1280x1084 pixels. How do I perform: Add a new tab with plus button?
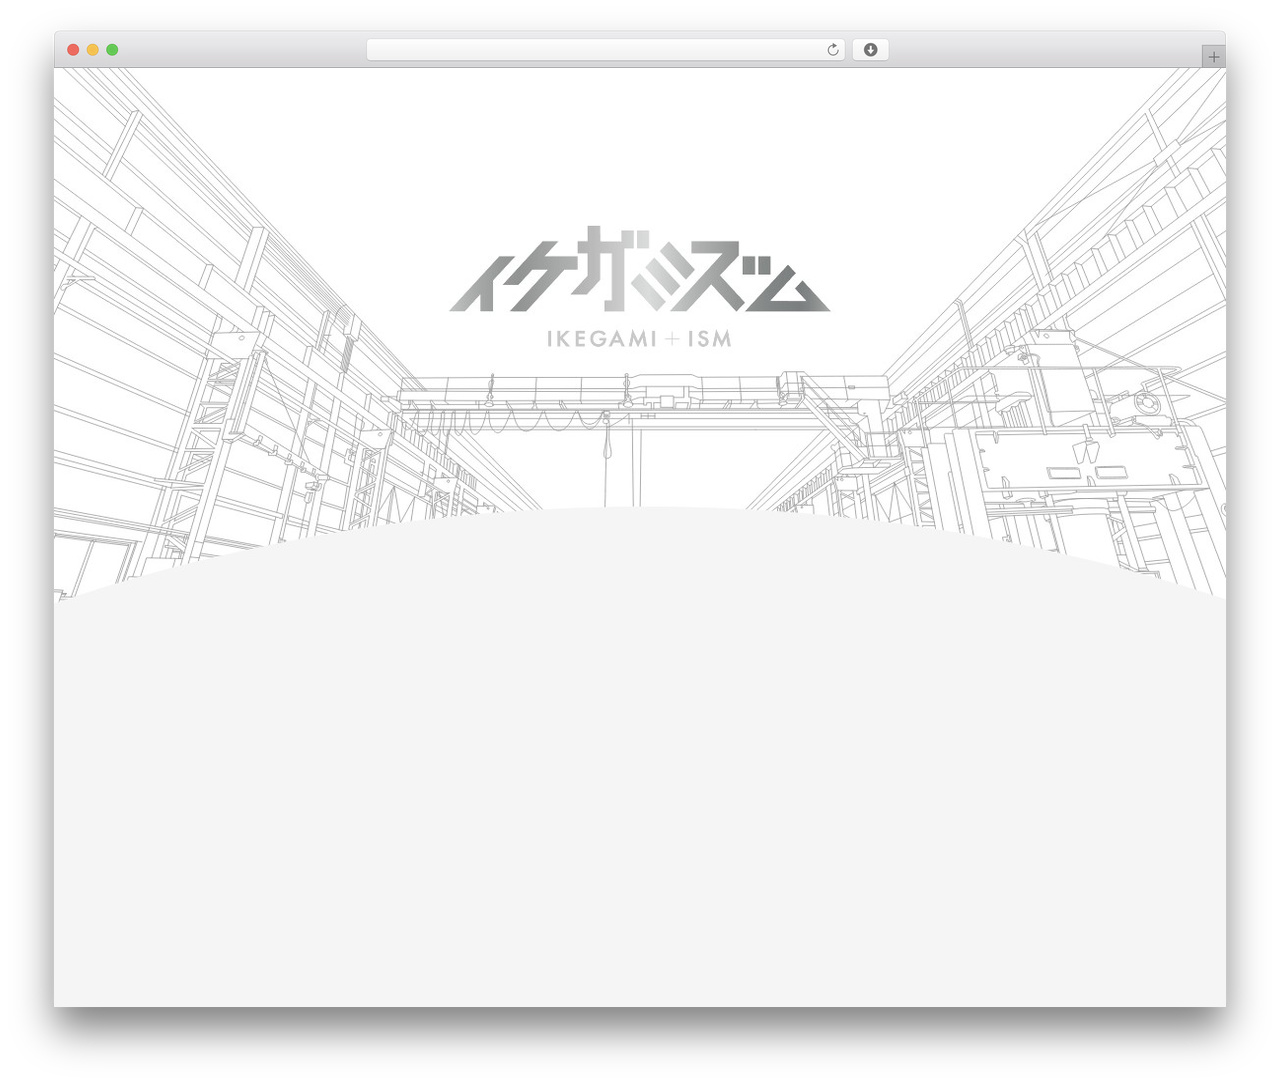pyautogui.click(x=1214, y=57)
